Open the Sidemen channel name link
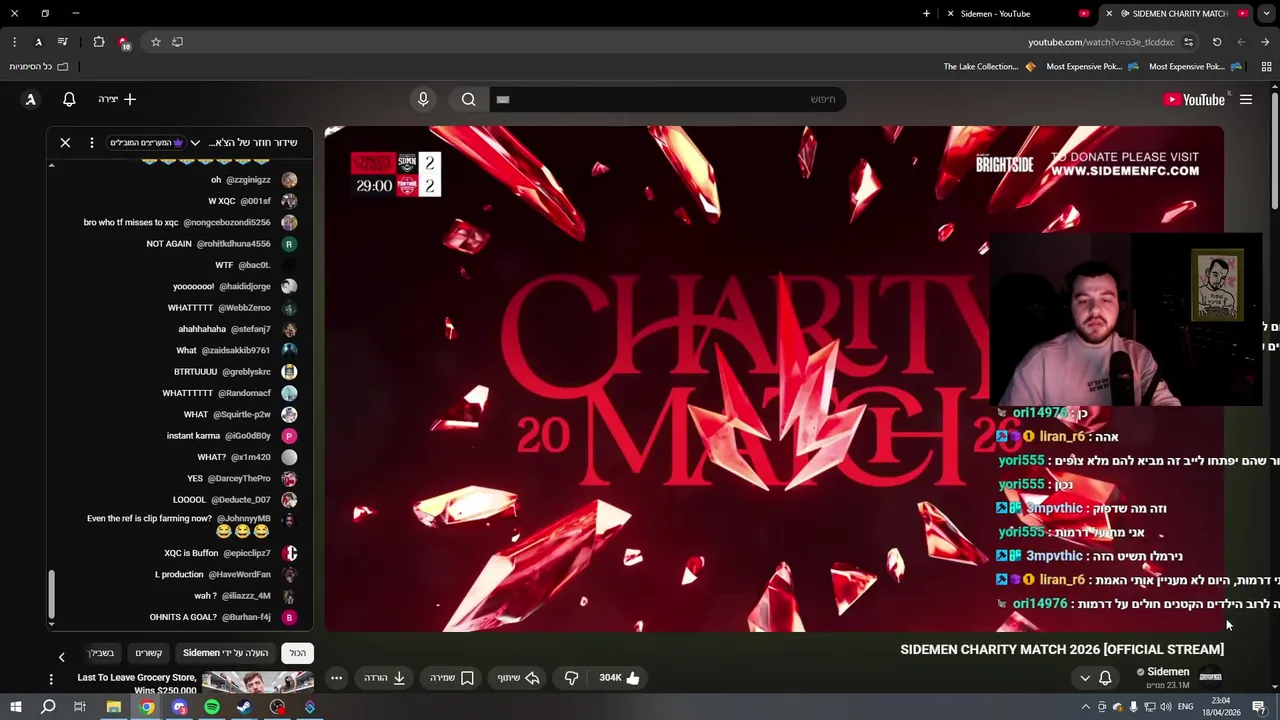The height and width of the screenshot is (720, 1280). coord(1168,672)
